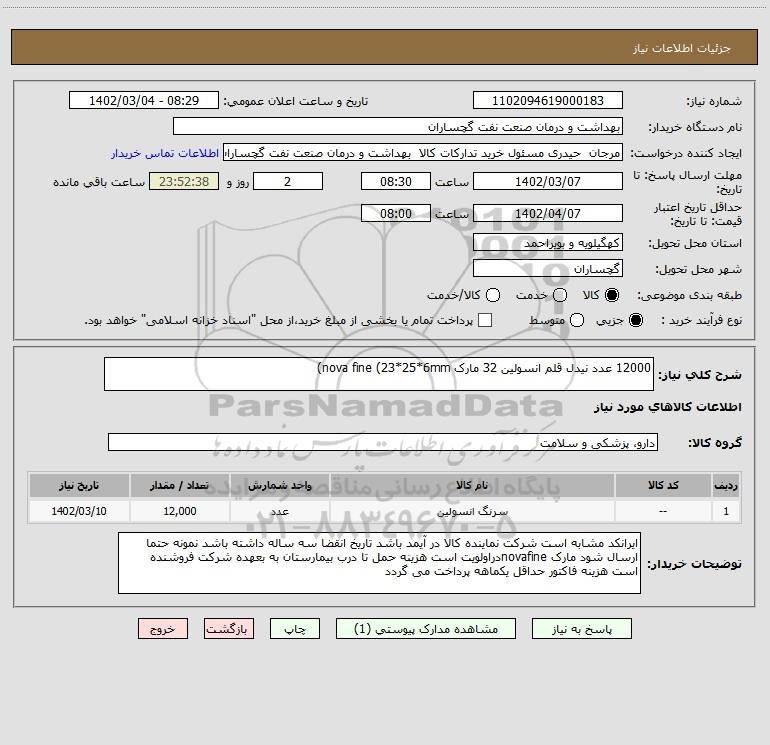This screenshot has width=770, height=745.
Task: Click page header جزئیات اطلاعات نیاز
Action: (681, 48)
